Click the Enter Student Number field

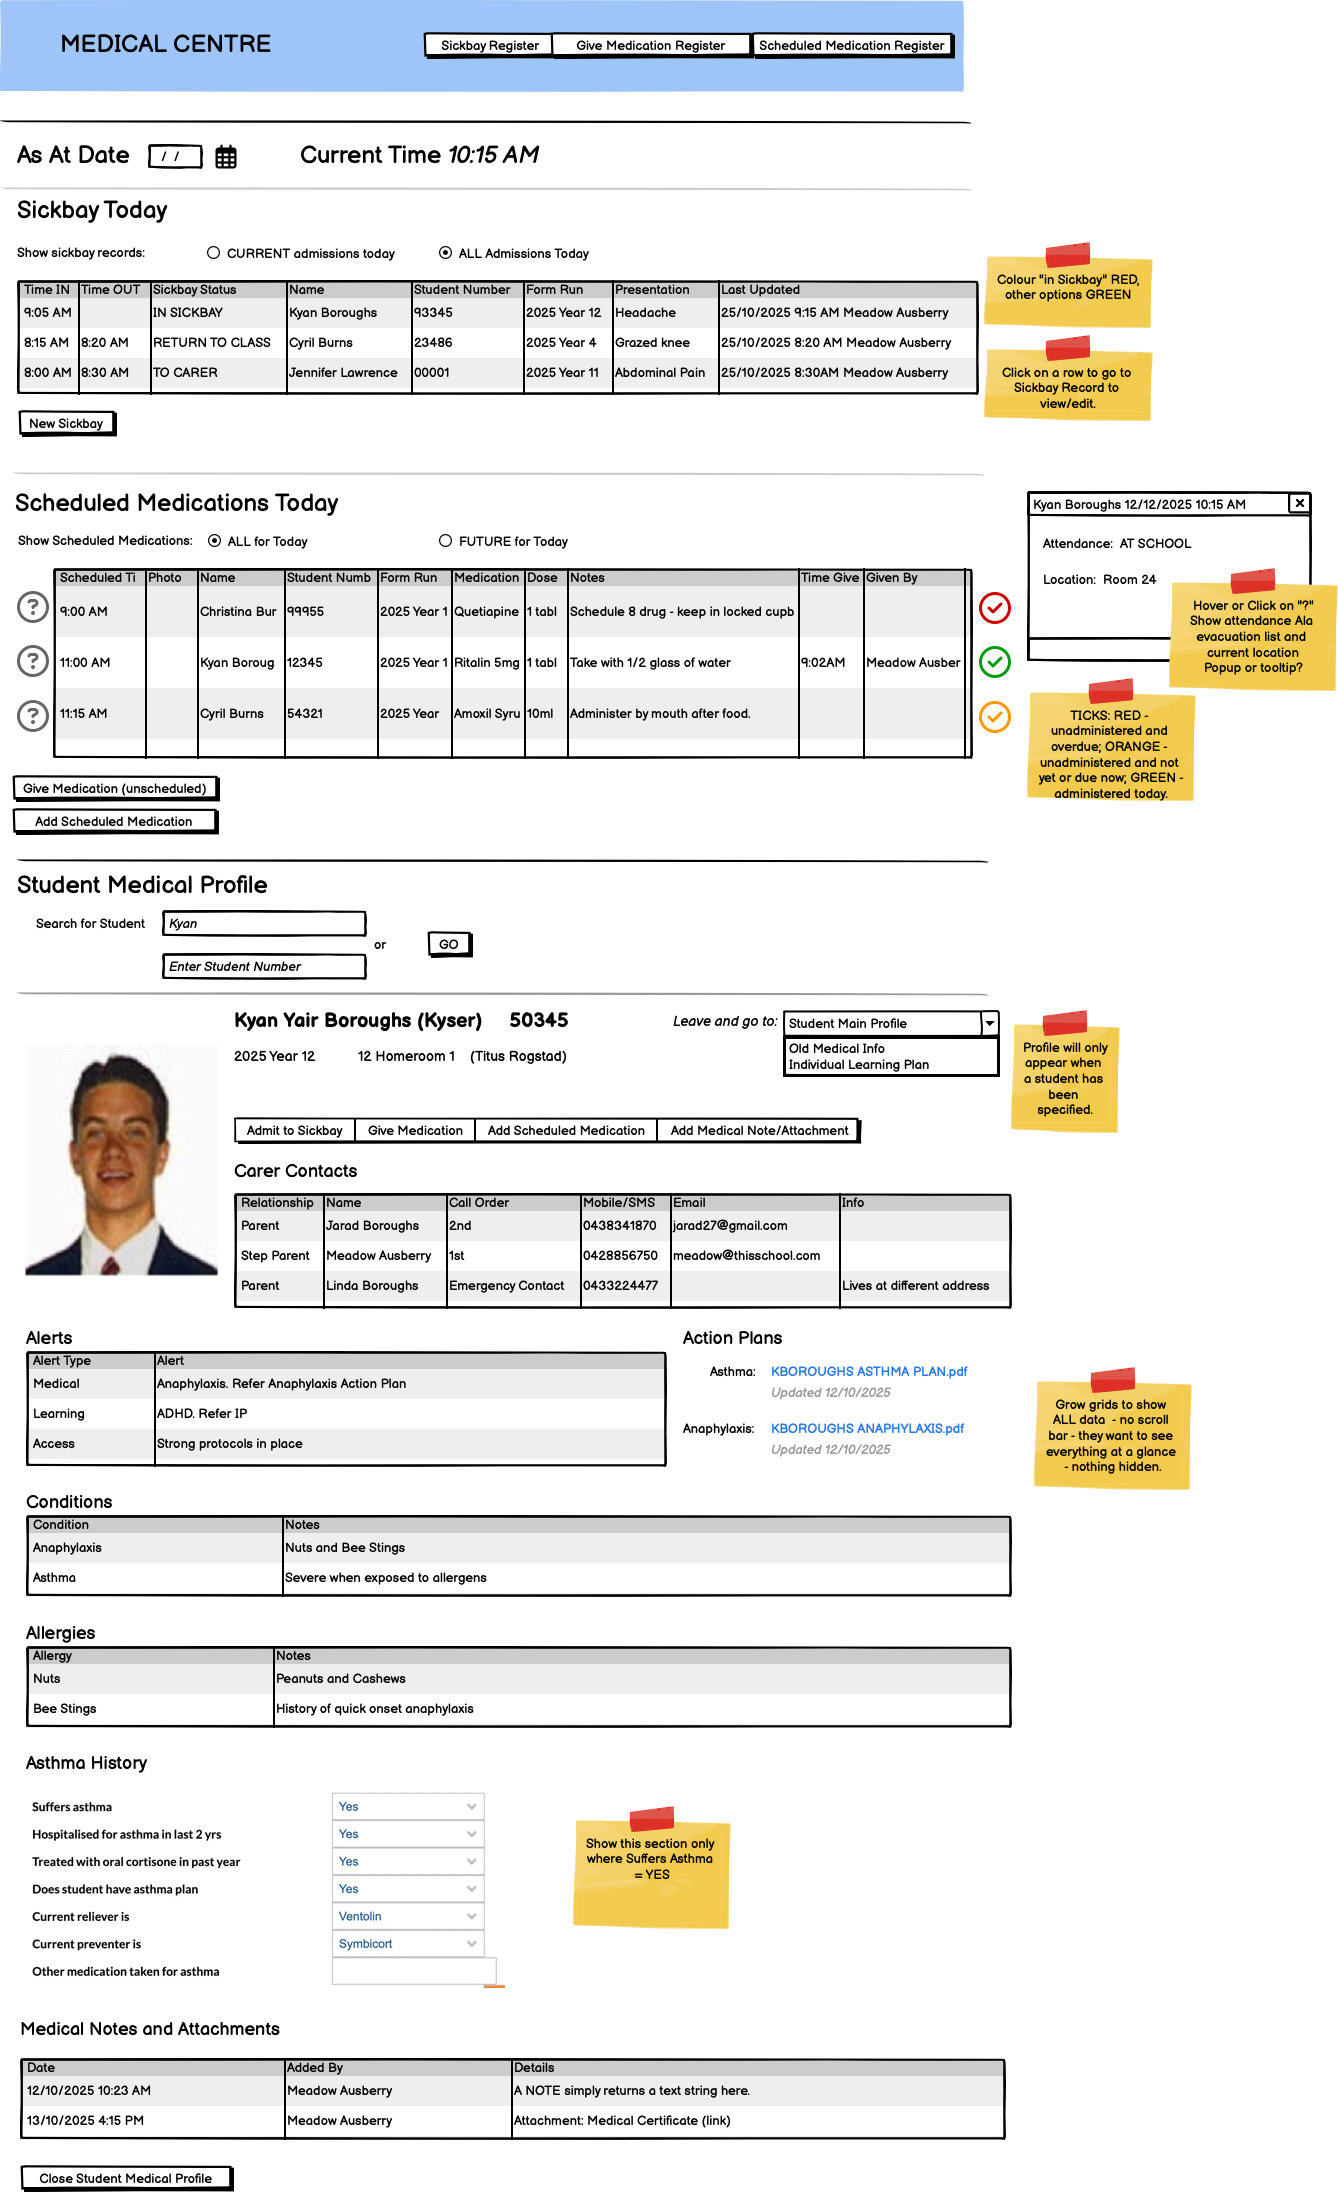click(264, 966)
